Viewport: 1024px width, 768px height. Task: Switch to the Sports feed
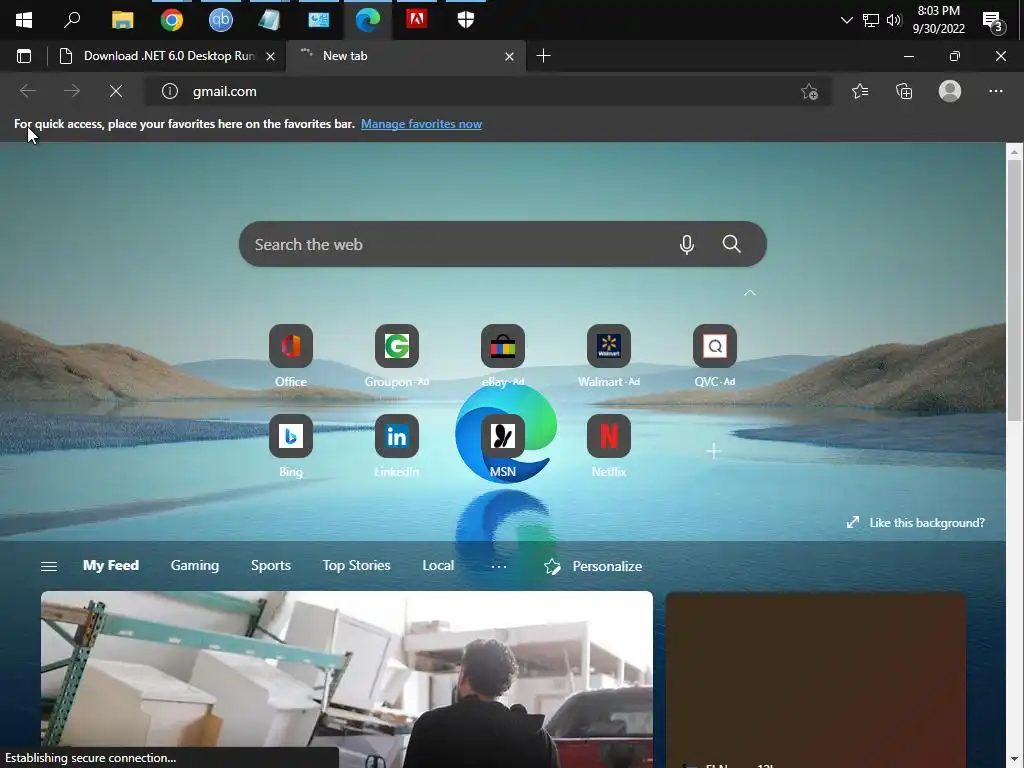tap(270, 566)
